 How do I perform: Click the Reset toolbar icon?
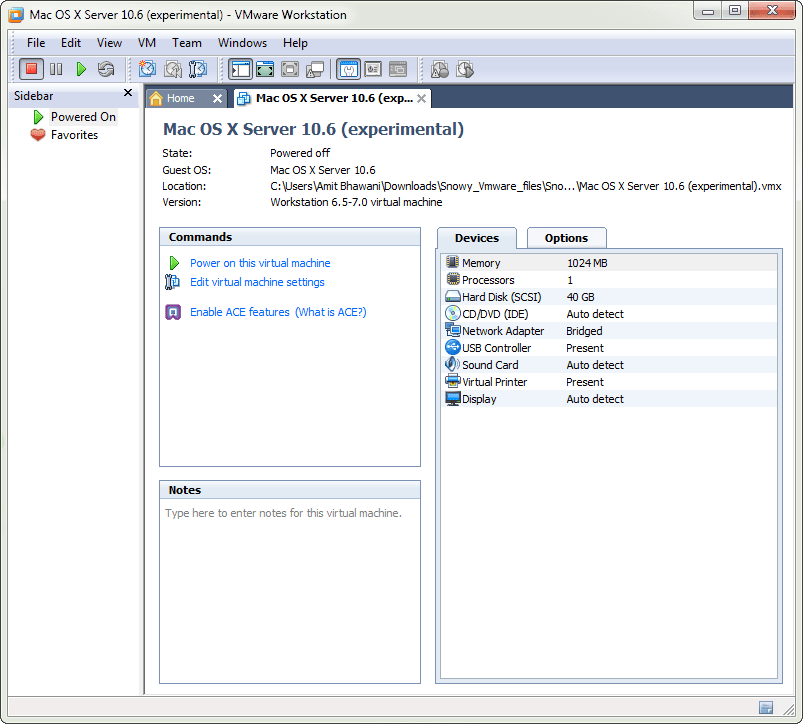(x=106, y=69)
